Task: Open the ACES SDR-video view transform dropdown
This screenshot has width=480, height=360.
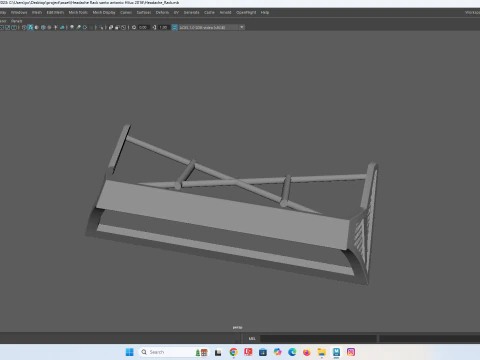Action: click(x=212, y=27)
